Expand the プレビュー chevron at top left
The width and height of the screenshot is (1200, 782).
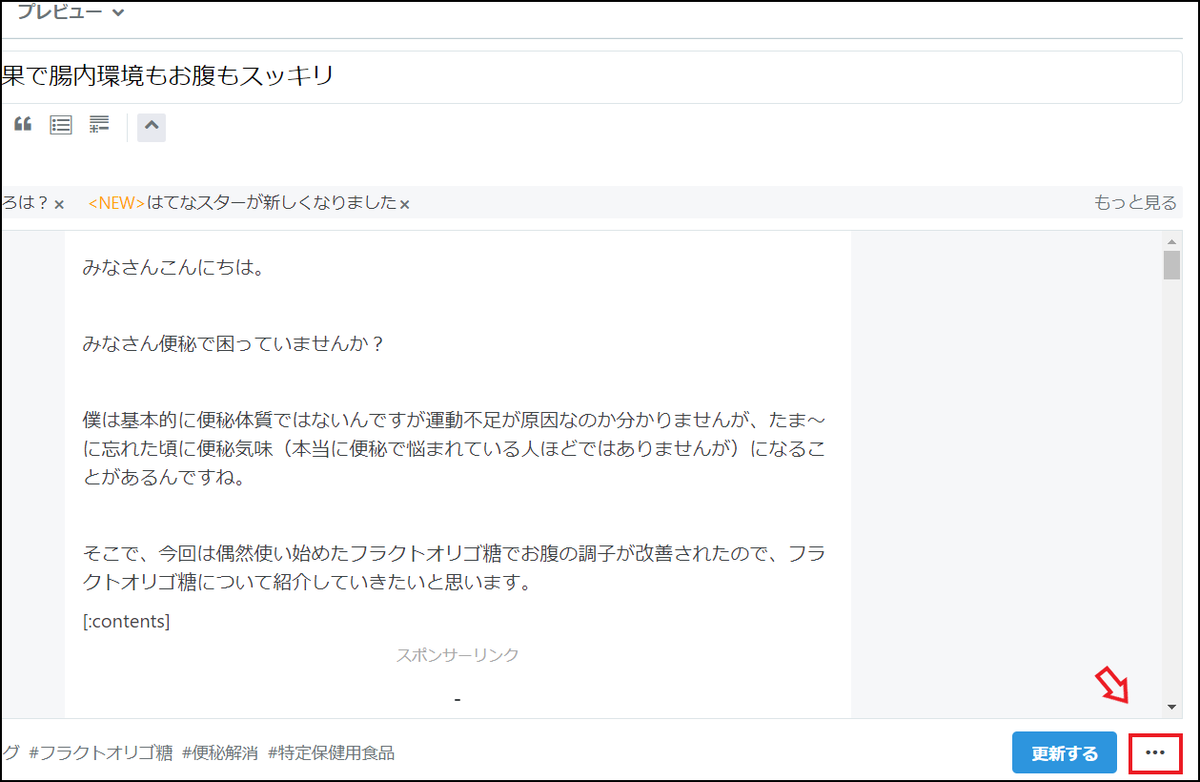[117, 14]
